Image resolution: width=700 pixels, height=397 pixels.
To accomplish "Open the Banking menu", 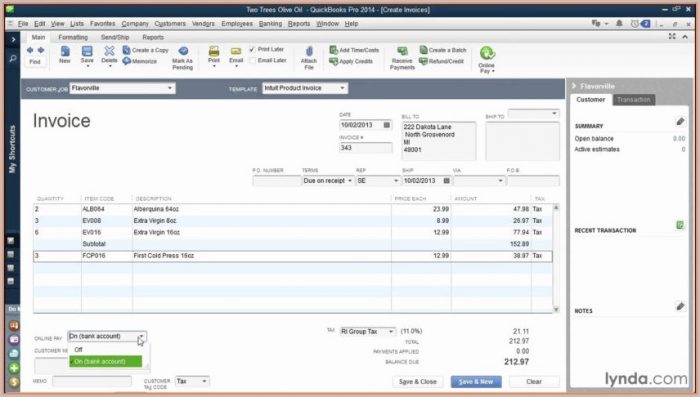I will click(270, 24).
